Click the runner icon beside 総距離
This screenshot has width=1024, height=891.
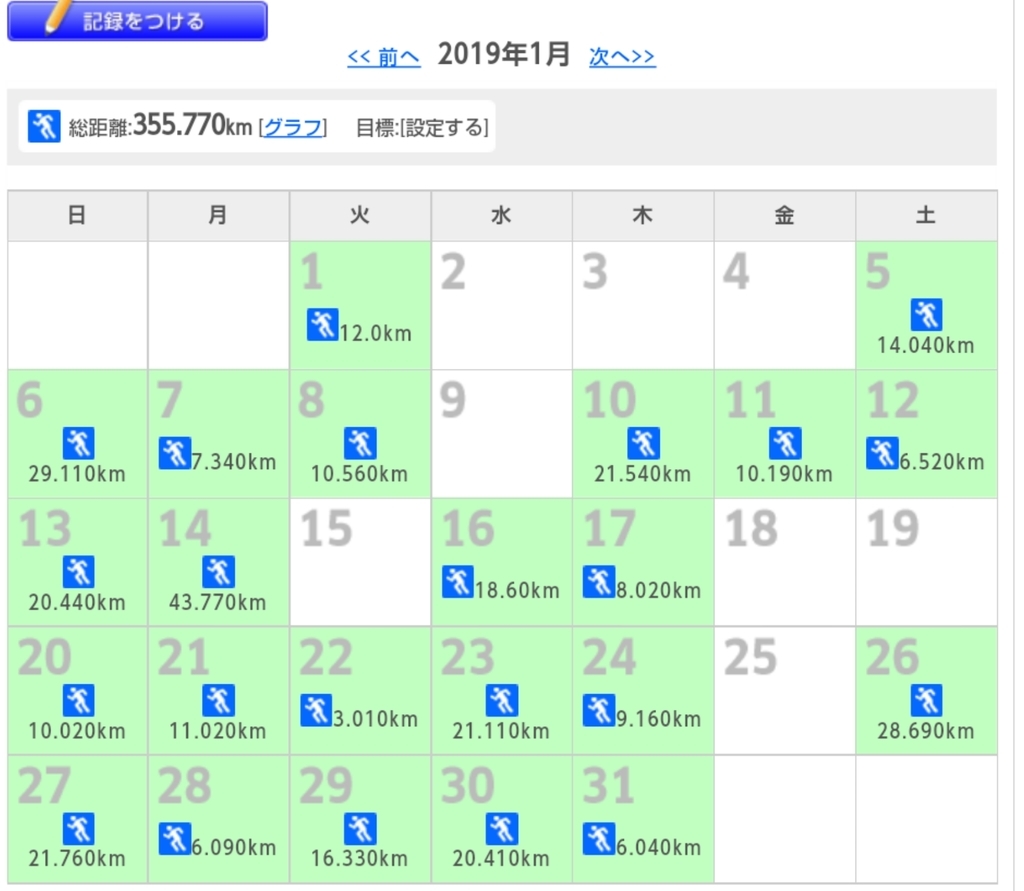coord(44,125)
